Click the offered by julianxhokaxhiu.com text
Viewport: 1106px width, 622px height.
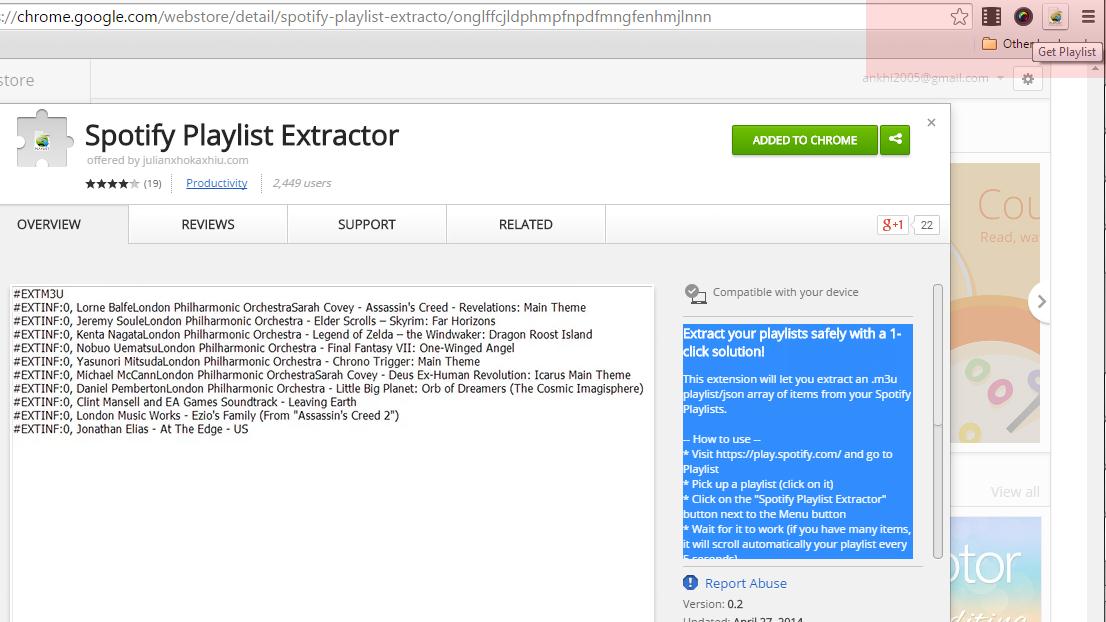168,160
